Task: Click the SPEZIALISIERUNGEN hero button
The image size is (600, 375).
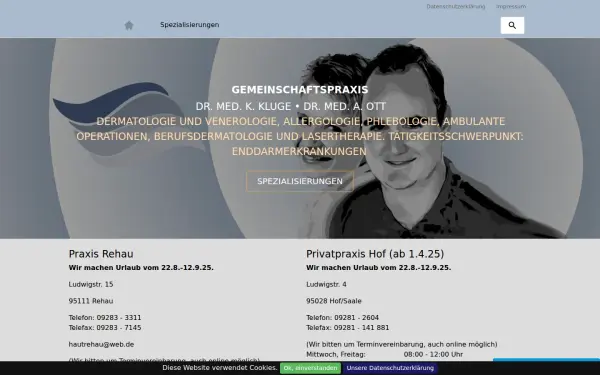Action: (300, 181)
